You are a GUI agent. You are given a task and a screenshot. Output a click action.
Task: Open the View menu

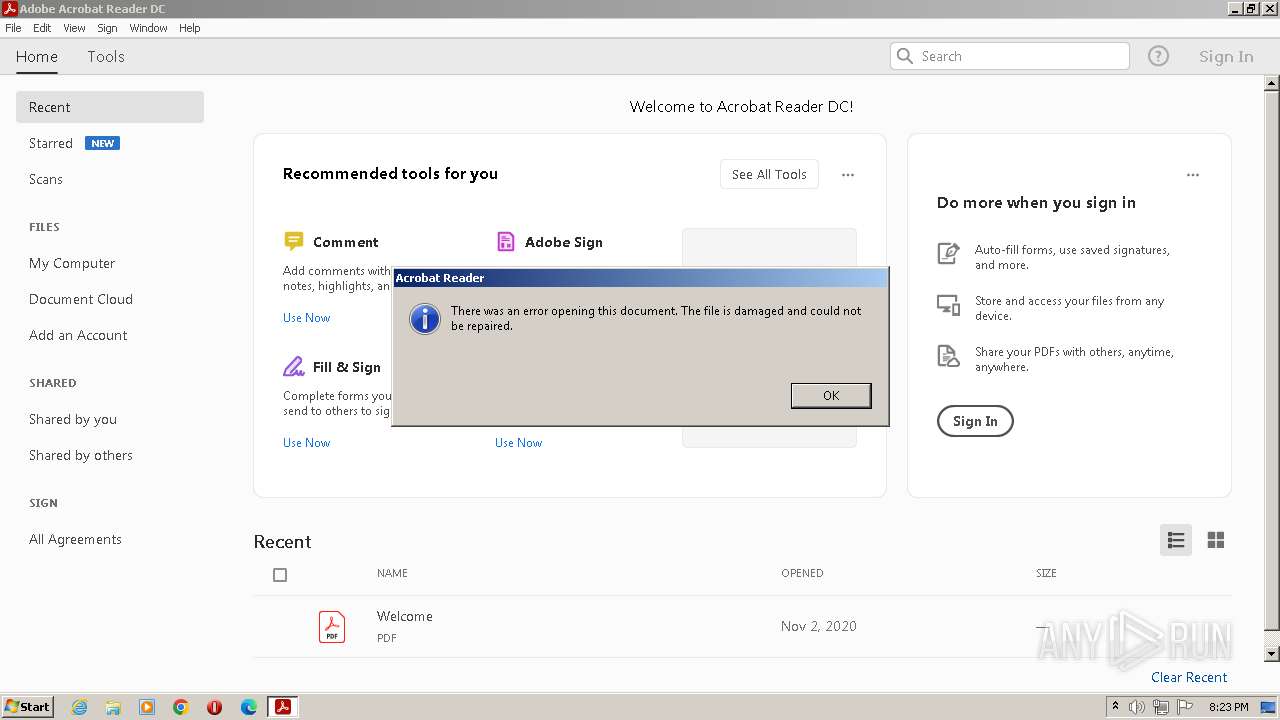tap(74, 28)
